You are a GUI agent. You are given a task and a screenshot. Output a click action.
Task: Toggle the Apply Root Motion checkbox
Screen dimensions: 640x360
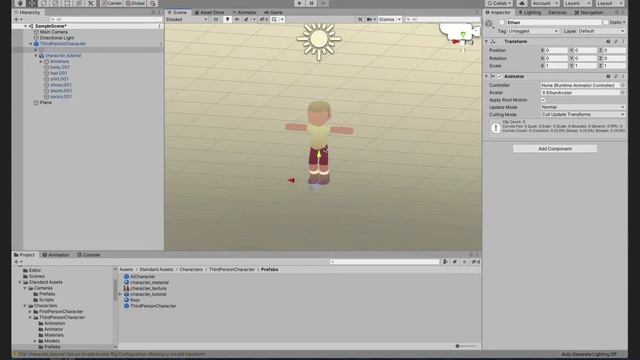coord(543,100)
